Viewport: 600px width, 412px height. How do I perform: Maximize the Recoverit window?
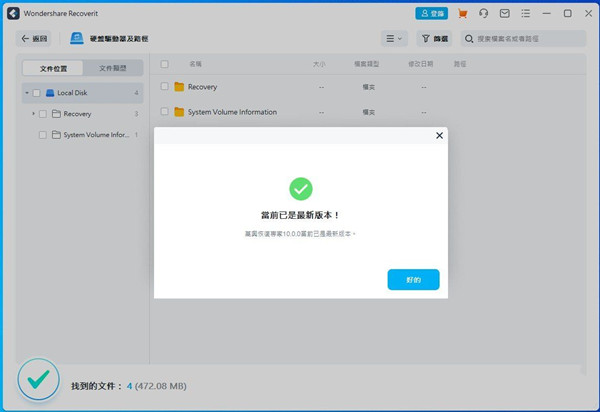point(567,14)
